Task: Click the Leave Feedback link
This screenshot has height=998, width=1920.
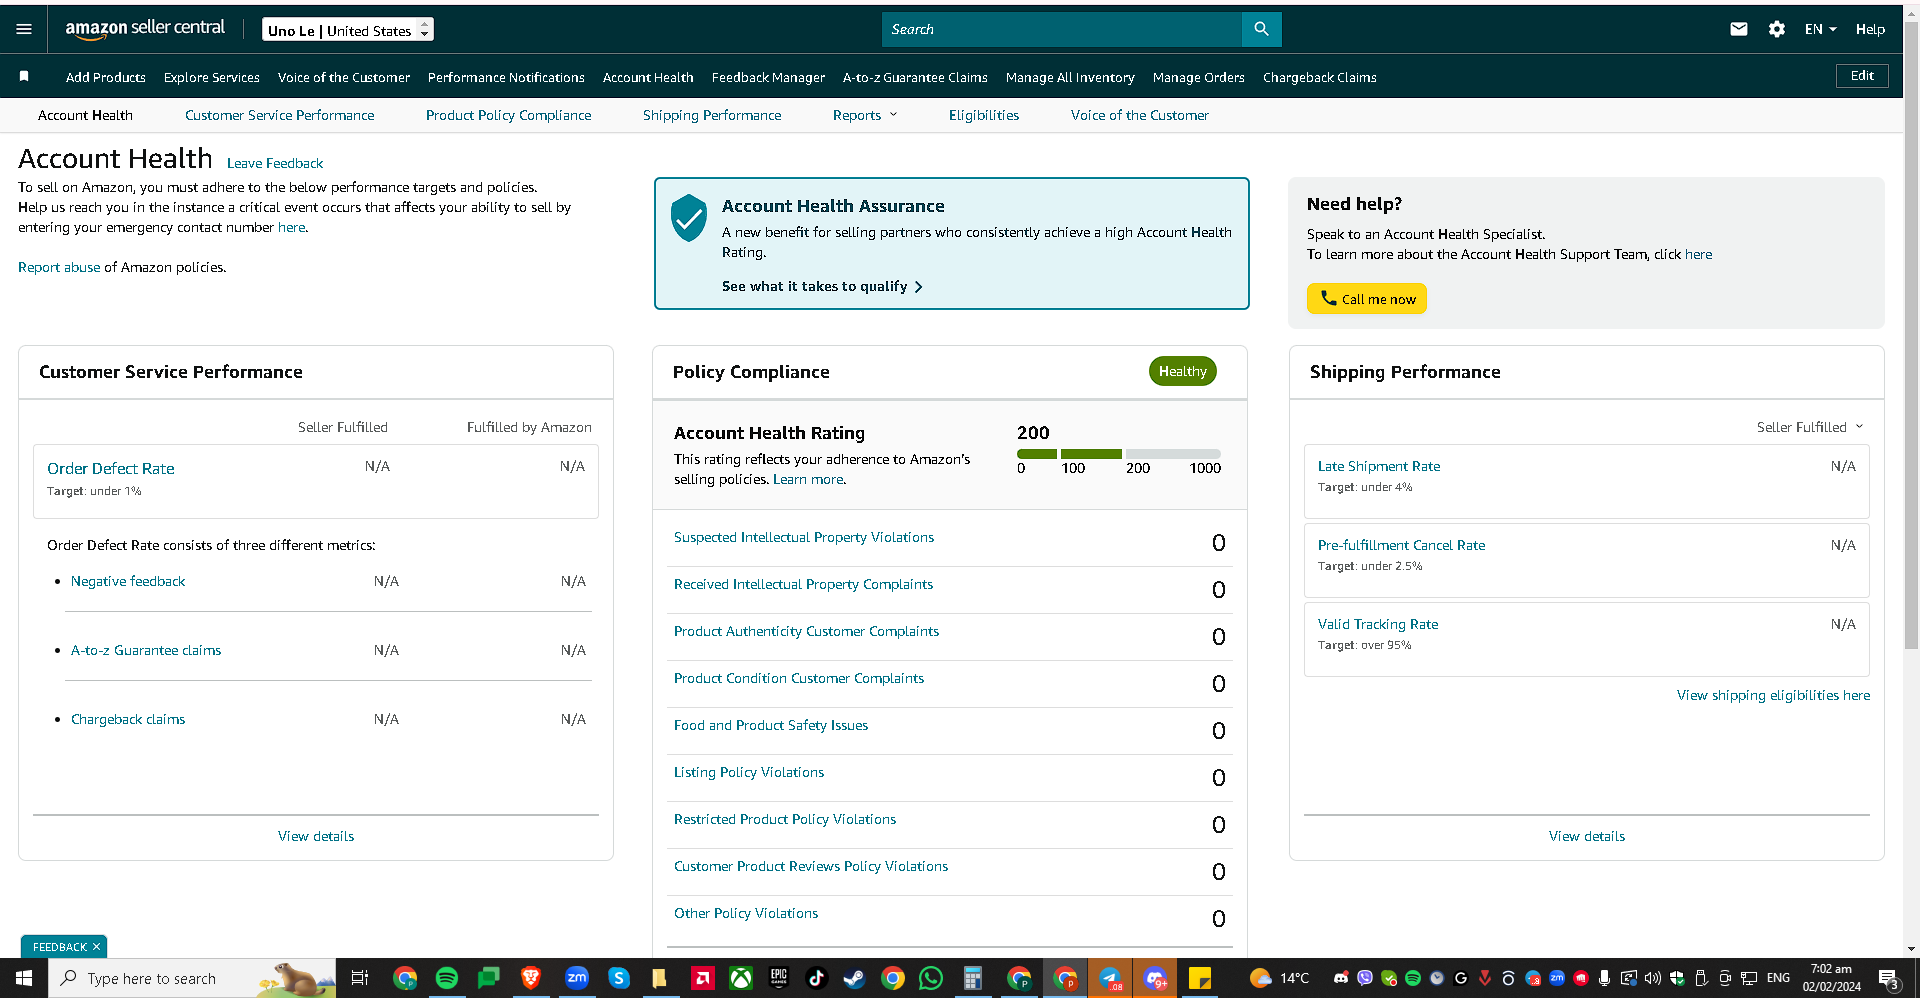Action: tap(275, 163)
